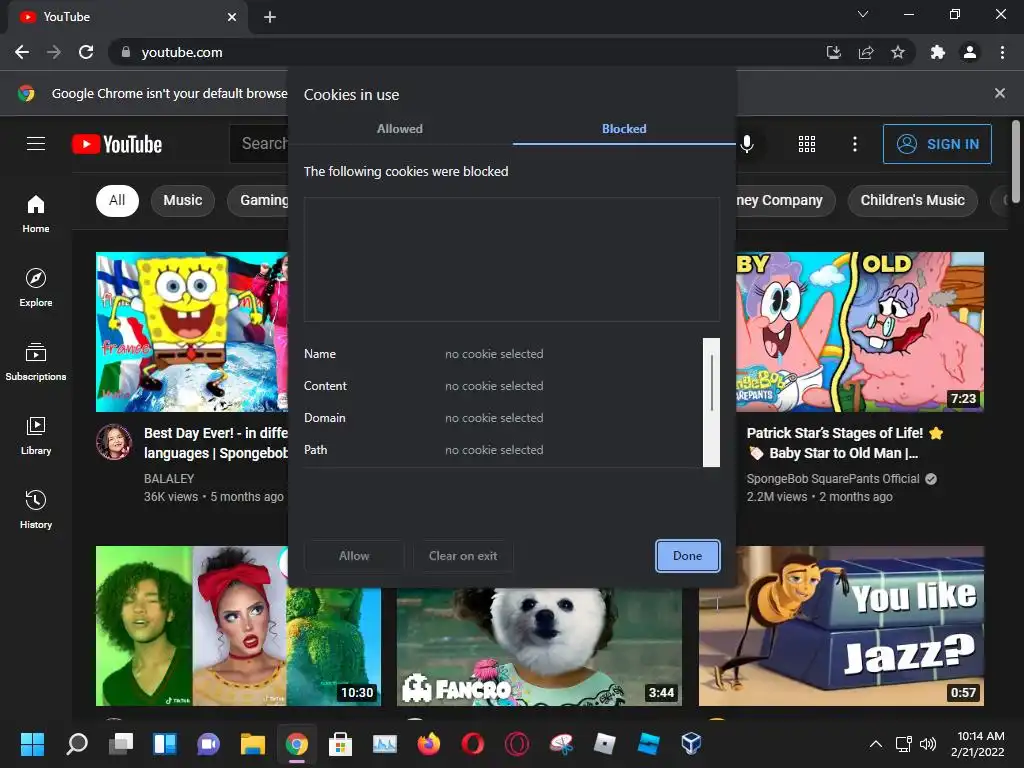Select the All filter chip
The image size is (1024, 768).
point(117,200)
